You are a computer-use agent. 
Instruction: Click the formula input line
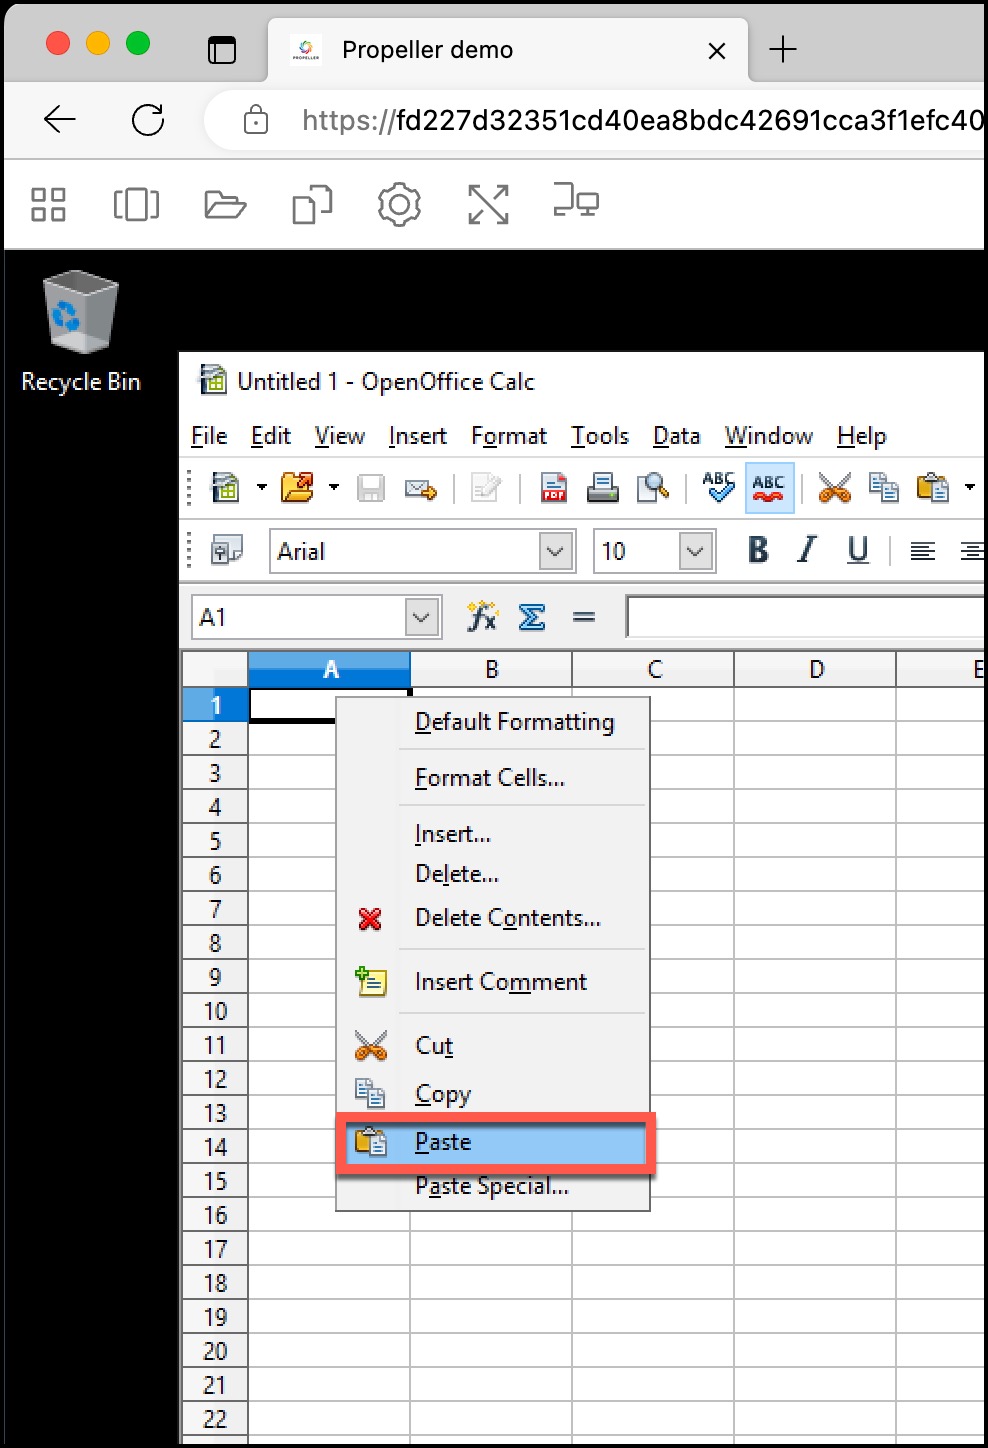806,617
